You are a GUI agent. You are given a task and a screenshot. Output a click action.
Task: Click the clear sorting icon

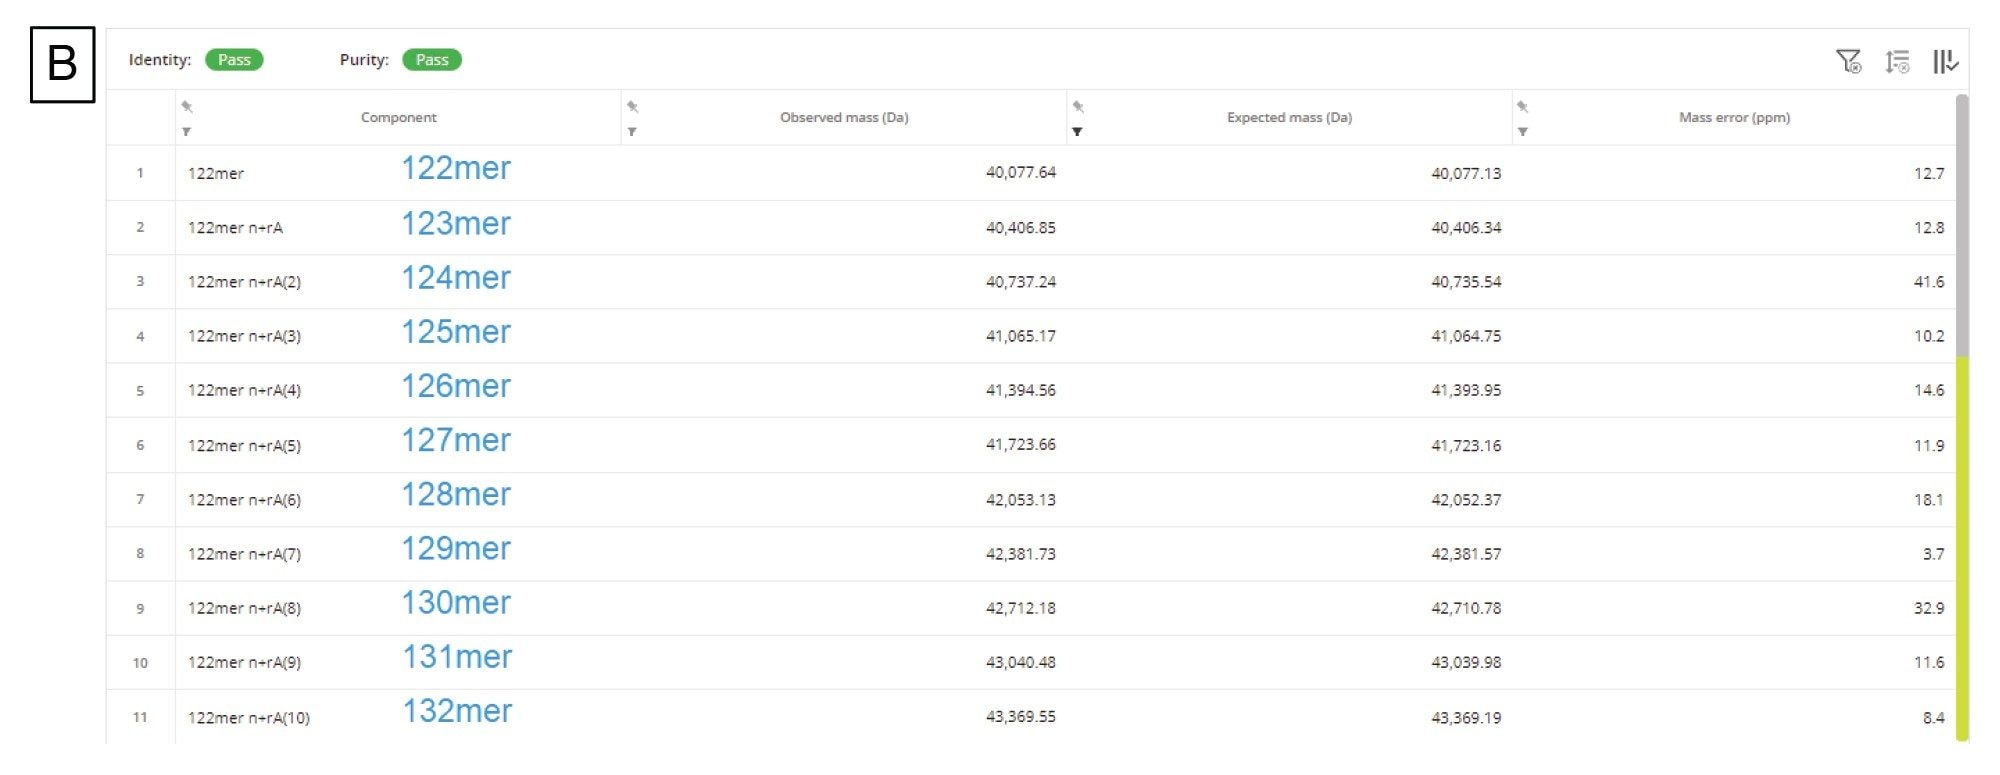pos(1897,62)
